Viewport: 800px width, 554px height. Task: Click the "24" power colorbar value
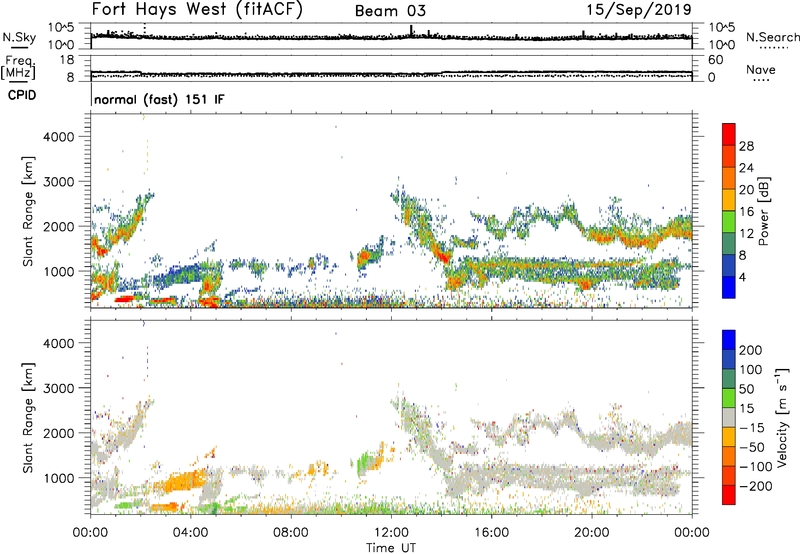pyautogui.click(x=746, y=168)
